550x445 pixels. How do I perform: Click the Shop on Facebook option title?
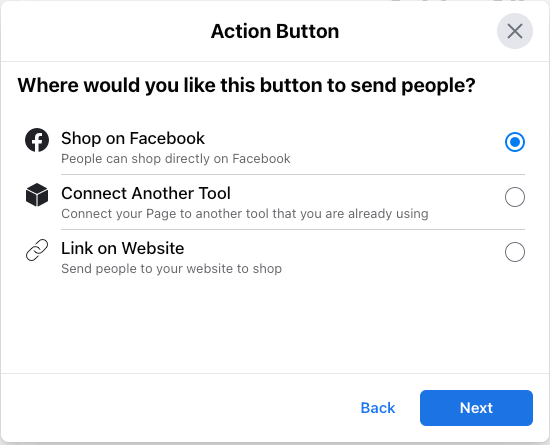(133, 138)
